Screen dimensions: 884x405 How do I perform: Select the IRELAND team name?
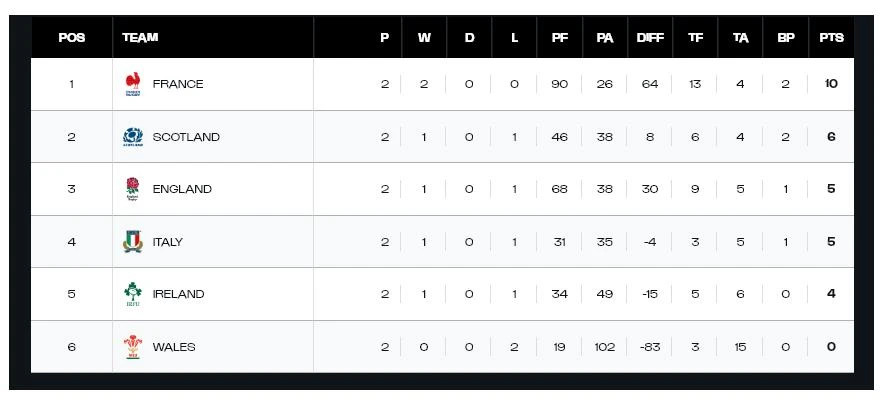[x=178, y=294]
